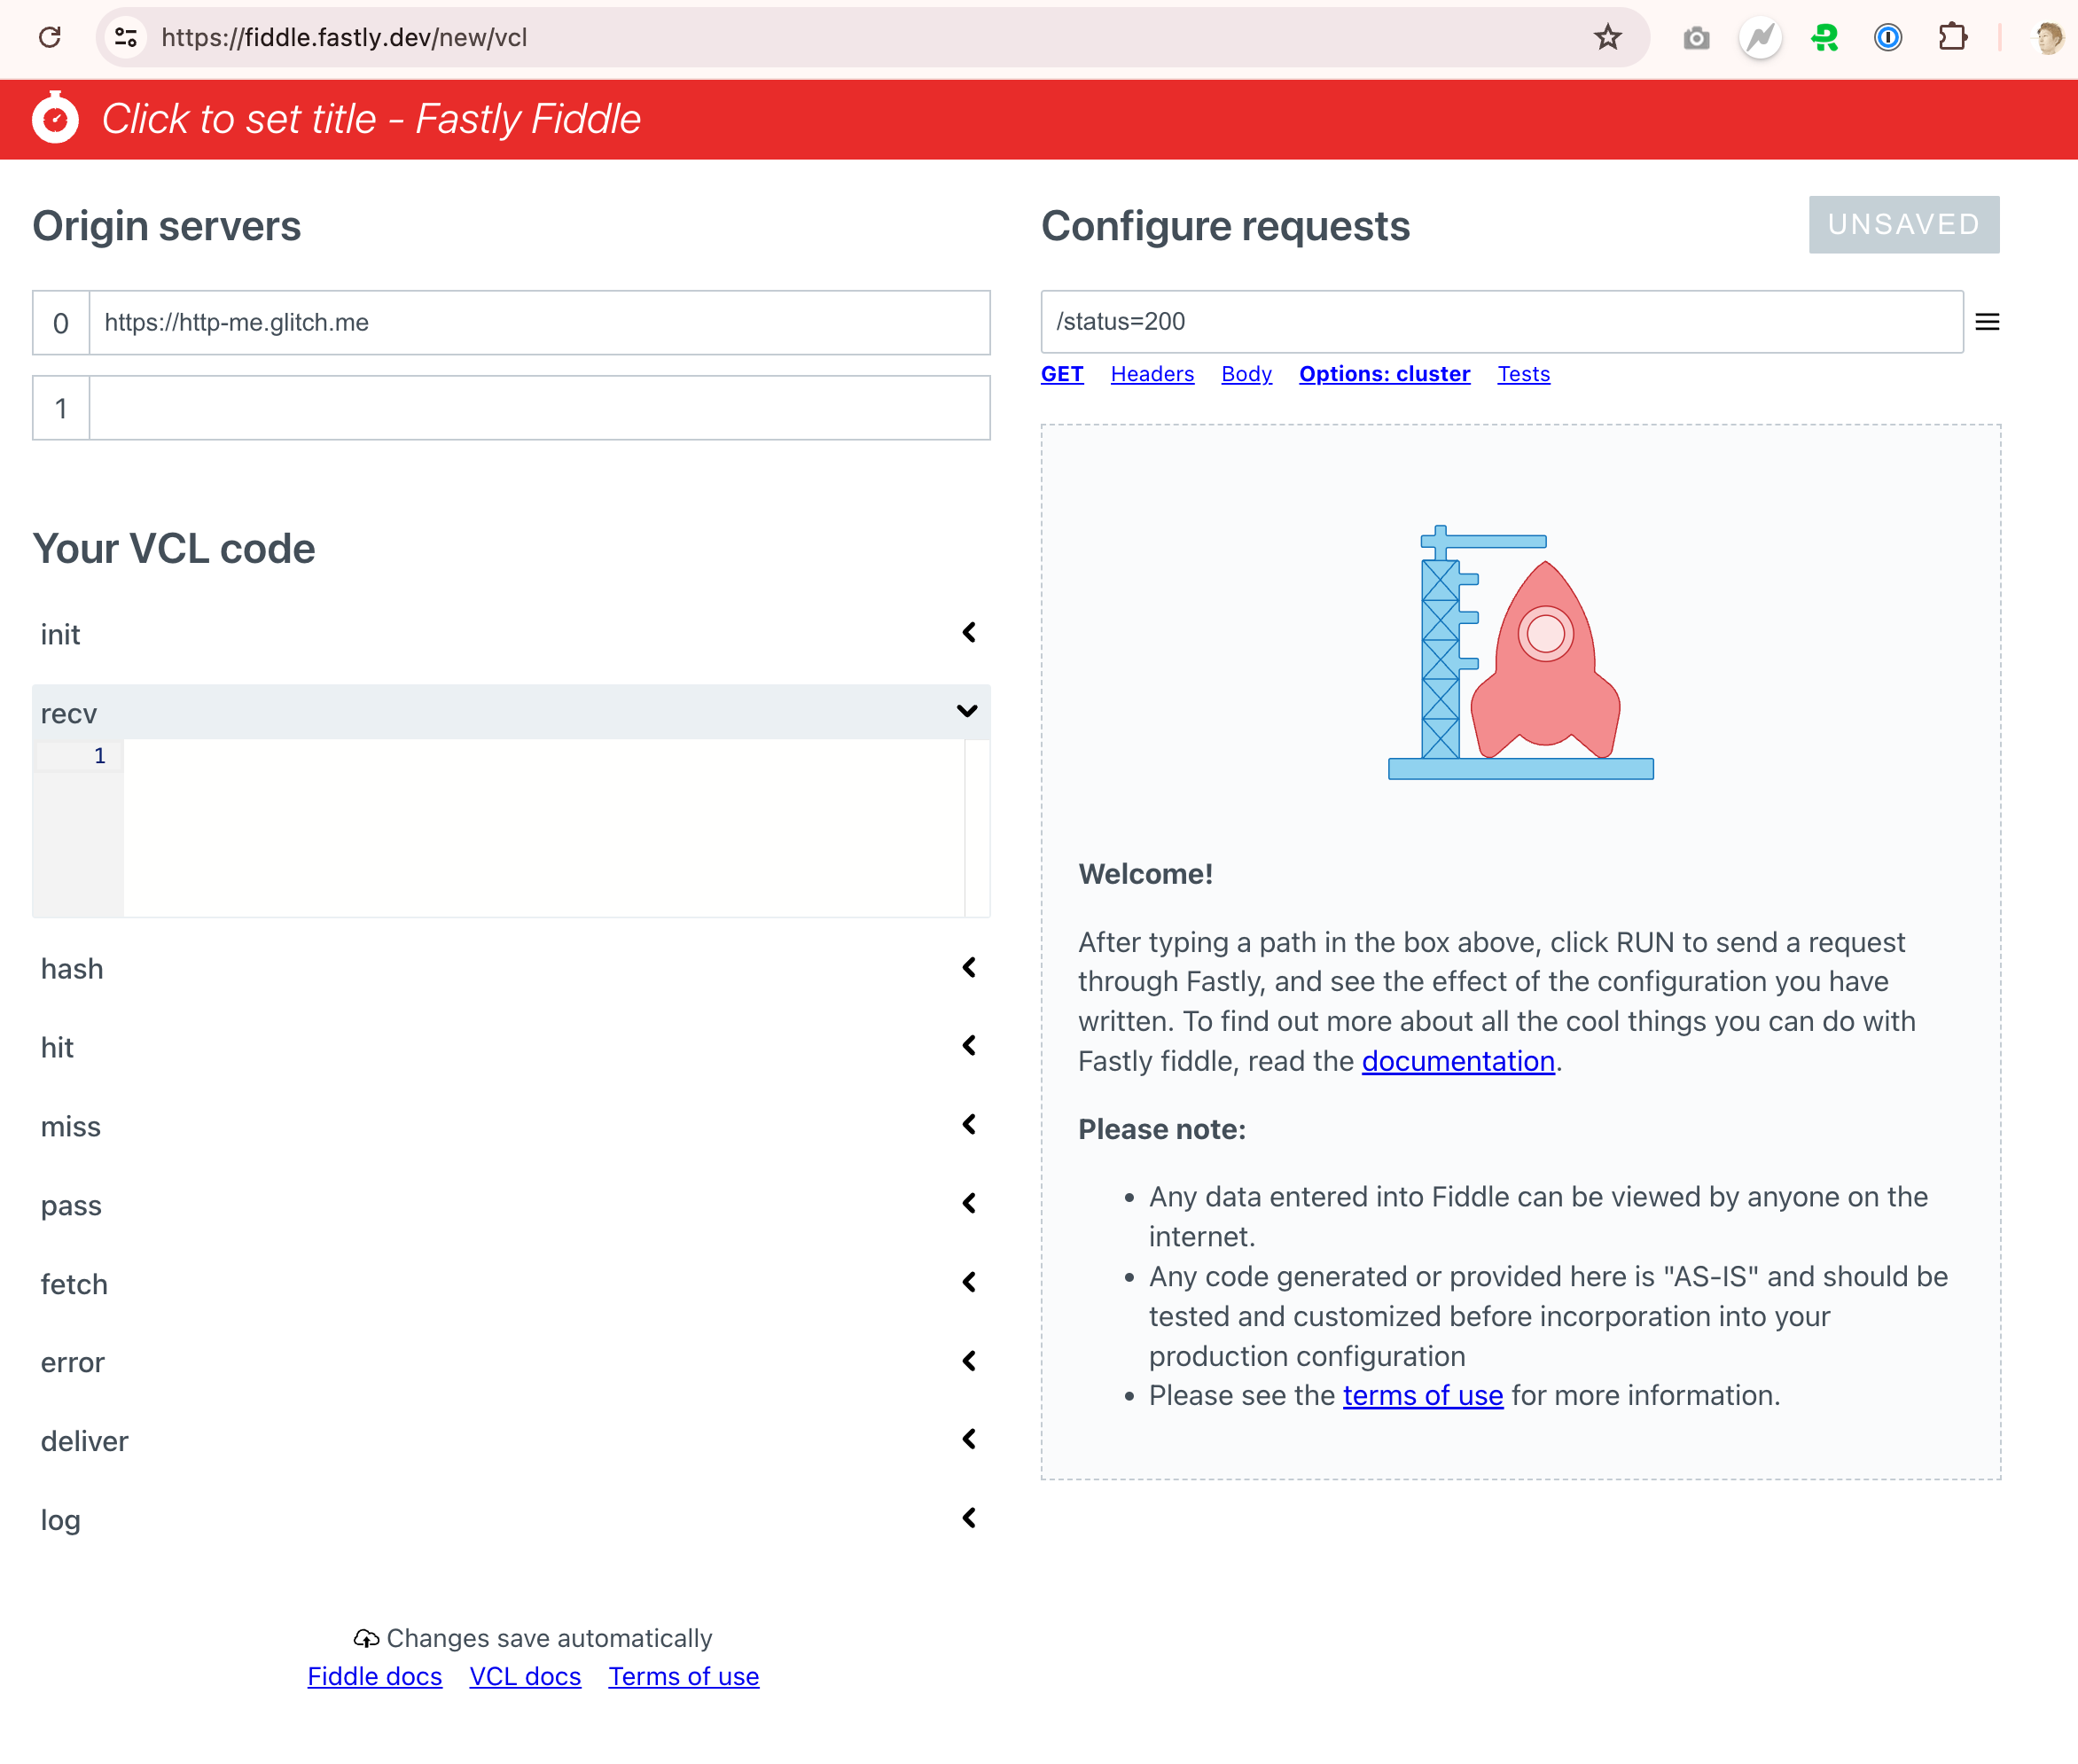Click the request path input field
The image size is (2078, 1764).
[x=1400, y=321]
